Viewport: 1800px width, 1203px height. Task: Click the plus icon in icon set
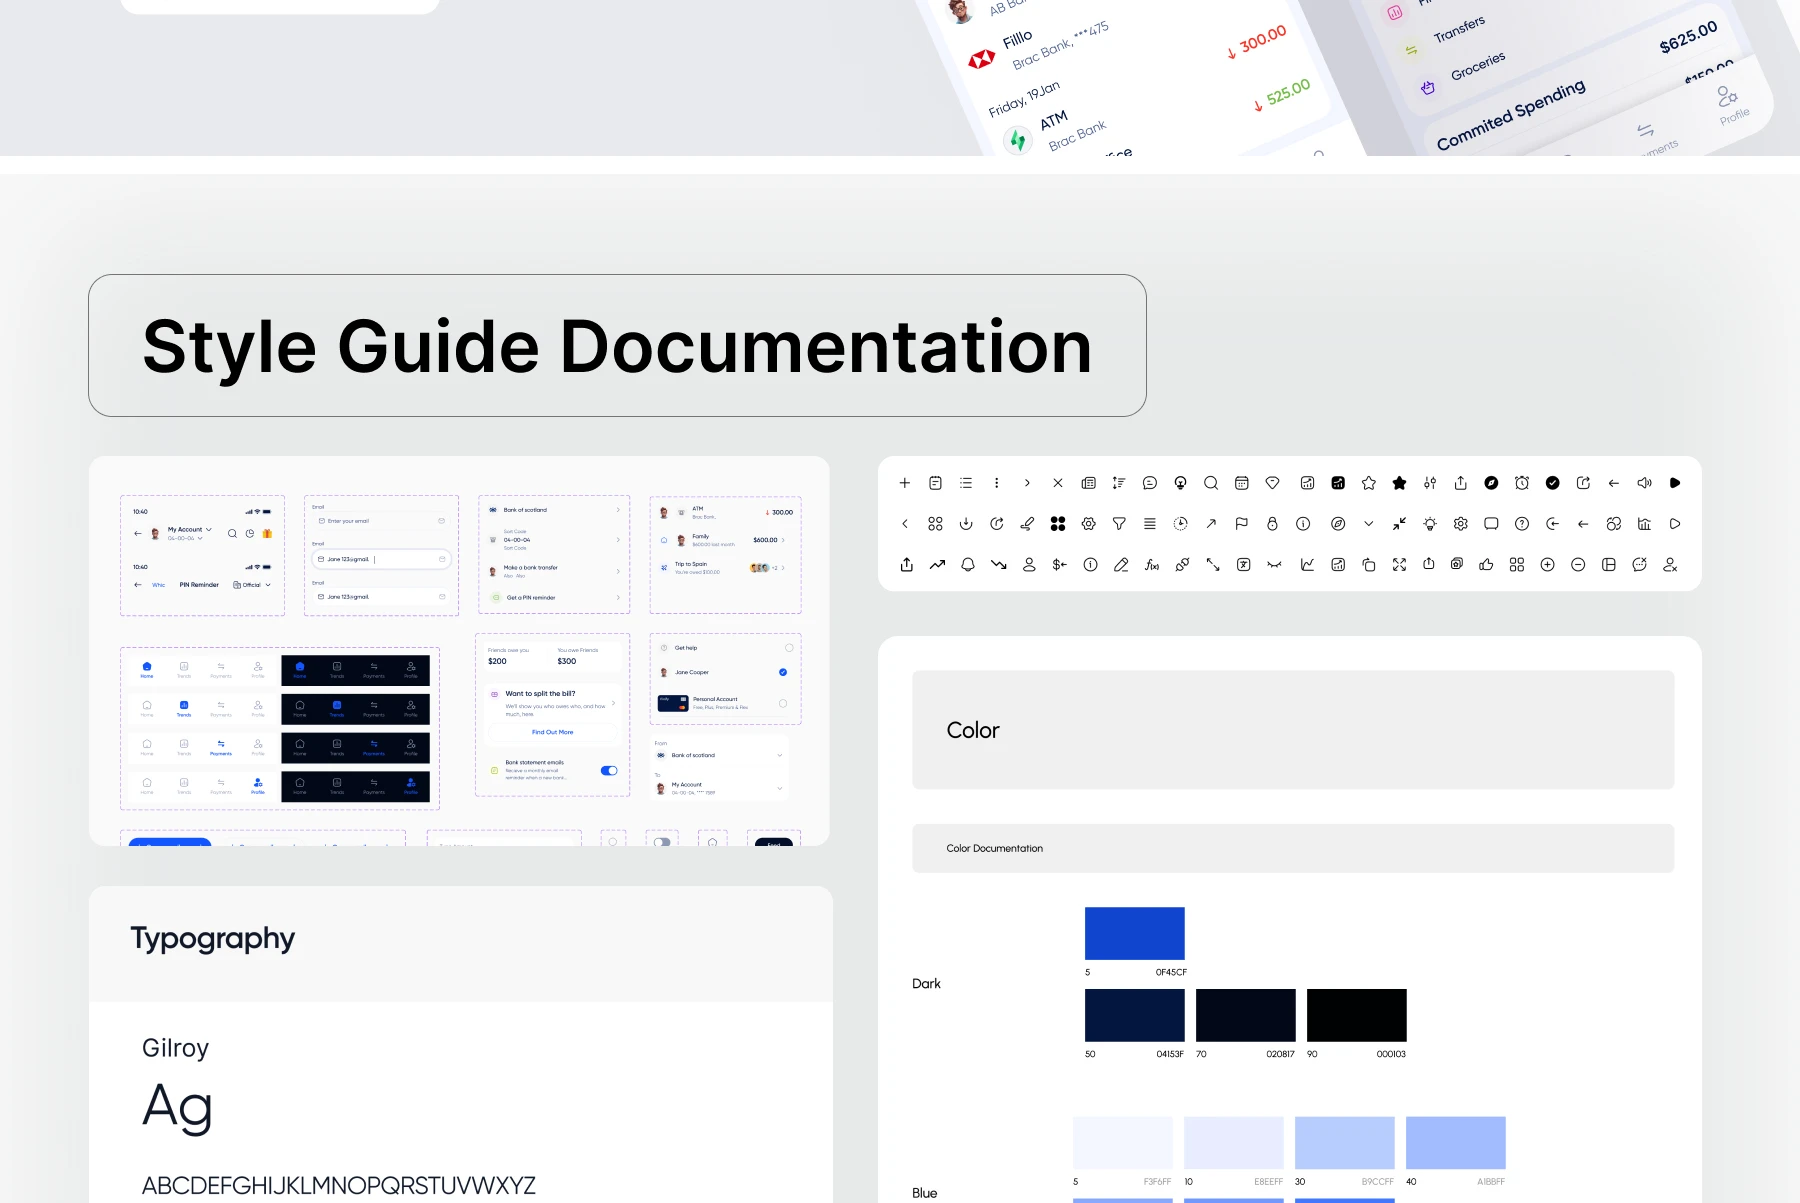click(x=905, y=483)
